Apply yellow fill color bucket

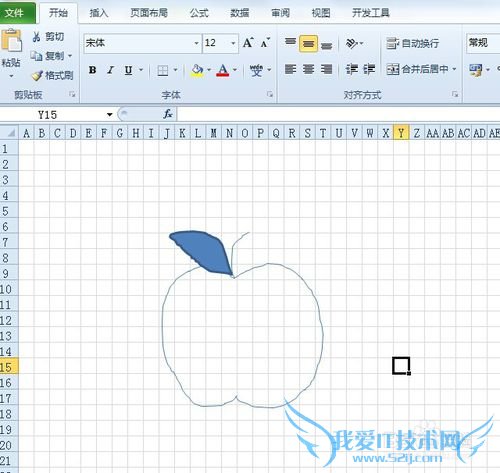pos(197,70)
